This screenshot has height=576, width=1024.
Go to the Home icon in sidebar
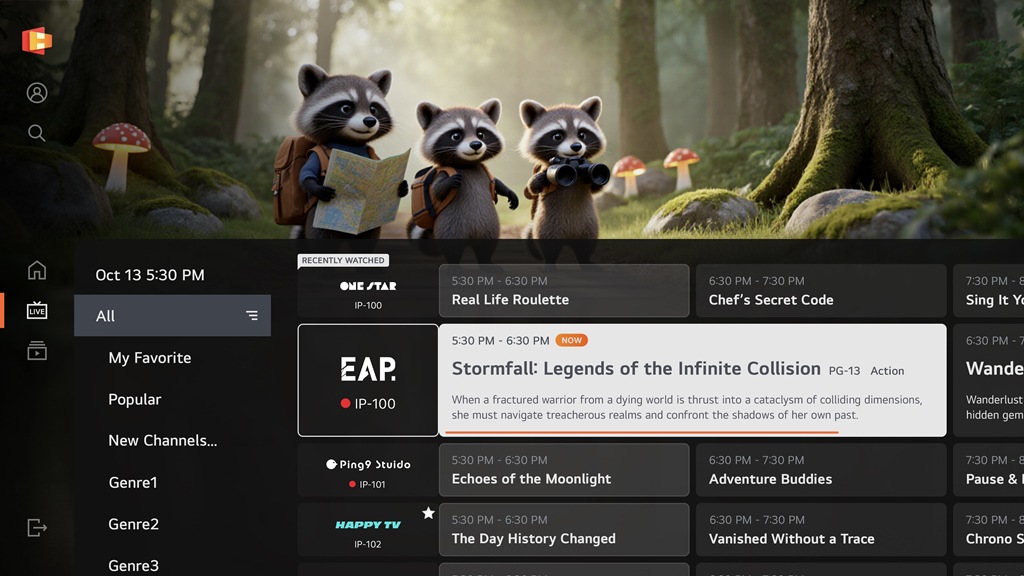pos(37,270)
